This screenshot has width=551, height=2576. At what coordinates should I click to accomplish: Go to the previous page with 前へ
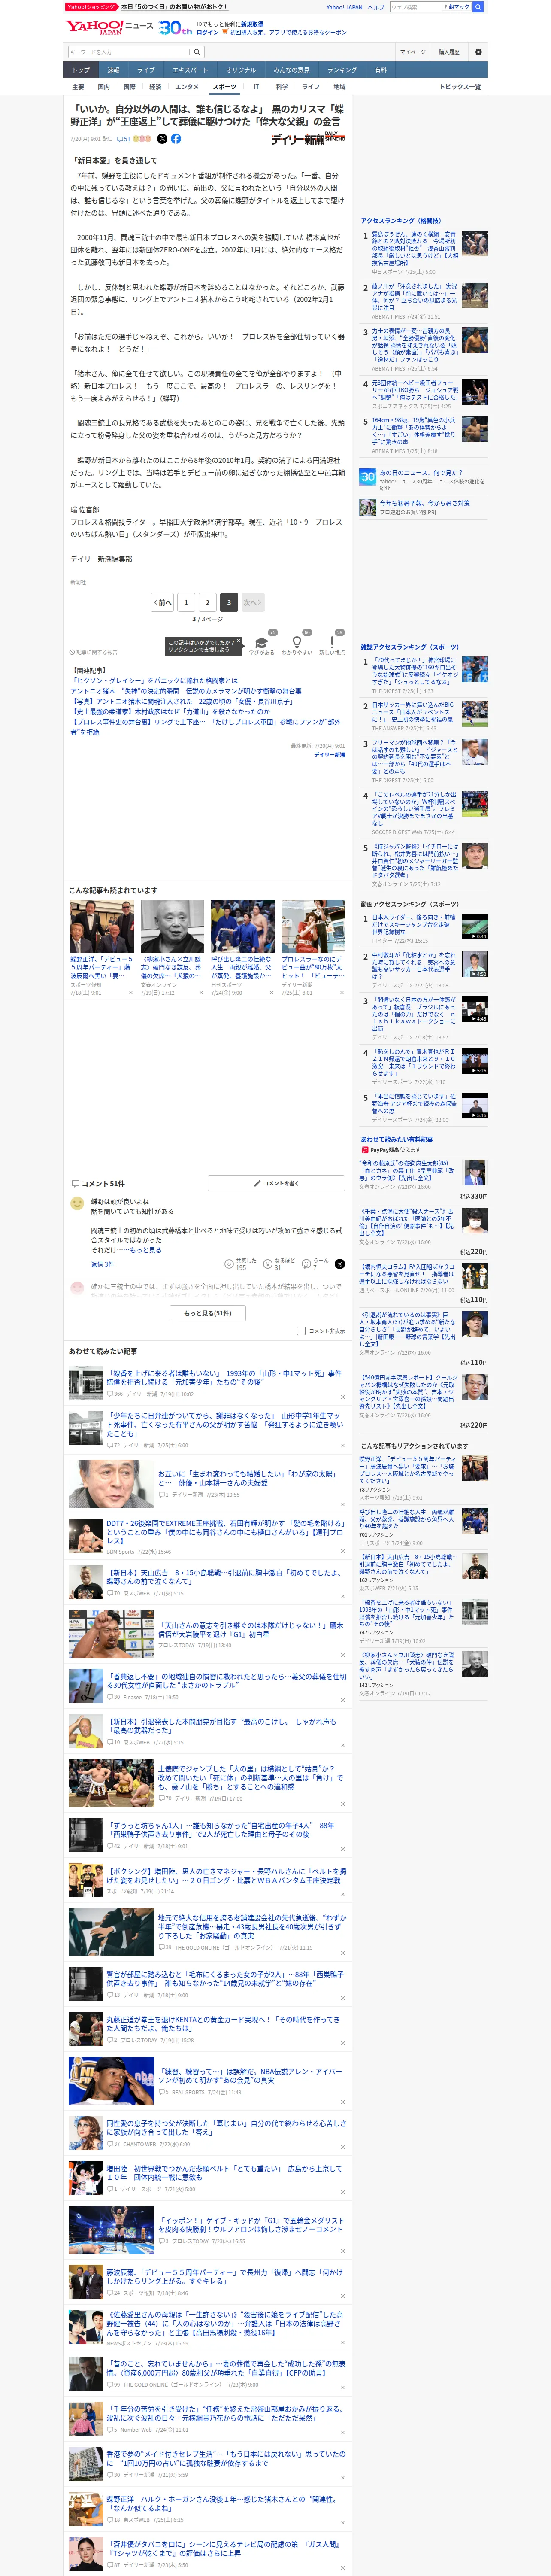click(162, 602)
